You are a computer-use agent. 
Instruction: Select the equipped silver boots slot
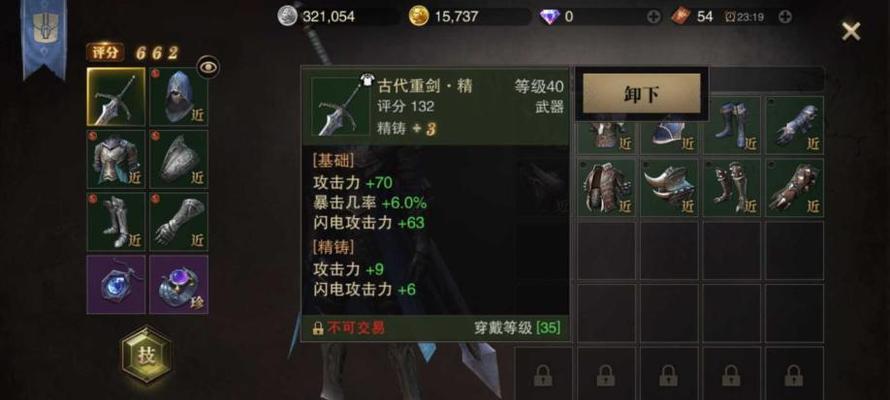click(x=116, y=222)
